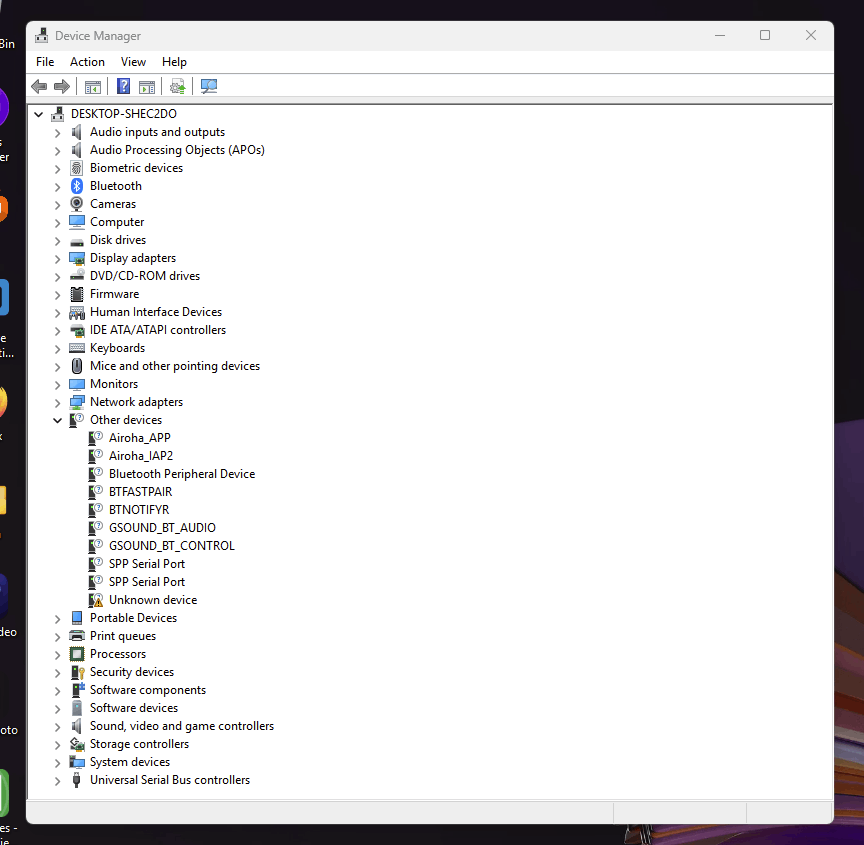Image resolution: width=864 pixels, height=845 pixels.
Task: Click the Forward navigation arrow
Action: (62, 86)
